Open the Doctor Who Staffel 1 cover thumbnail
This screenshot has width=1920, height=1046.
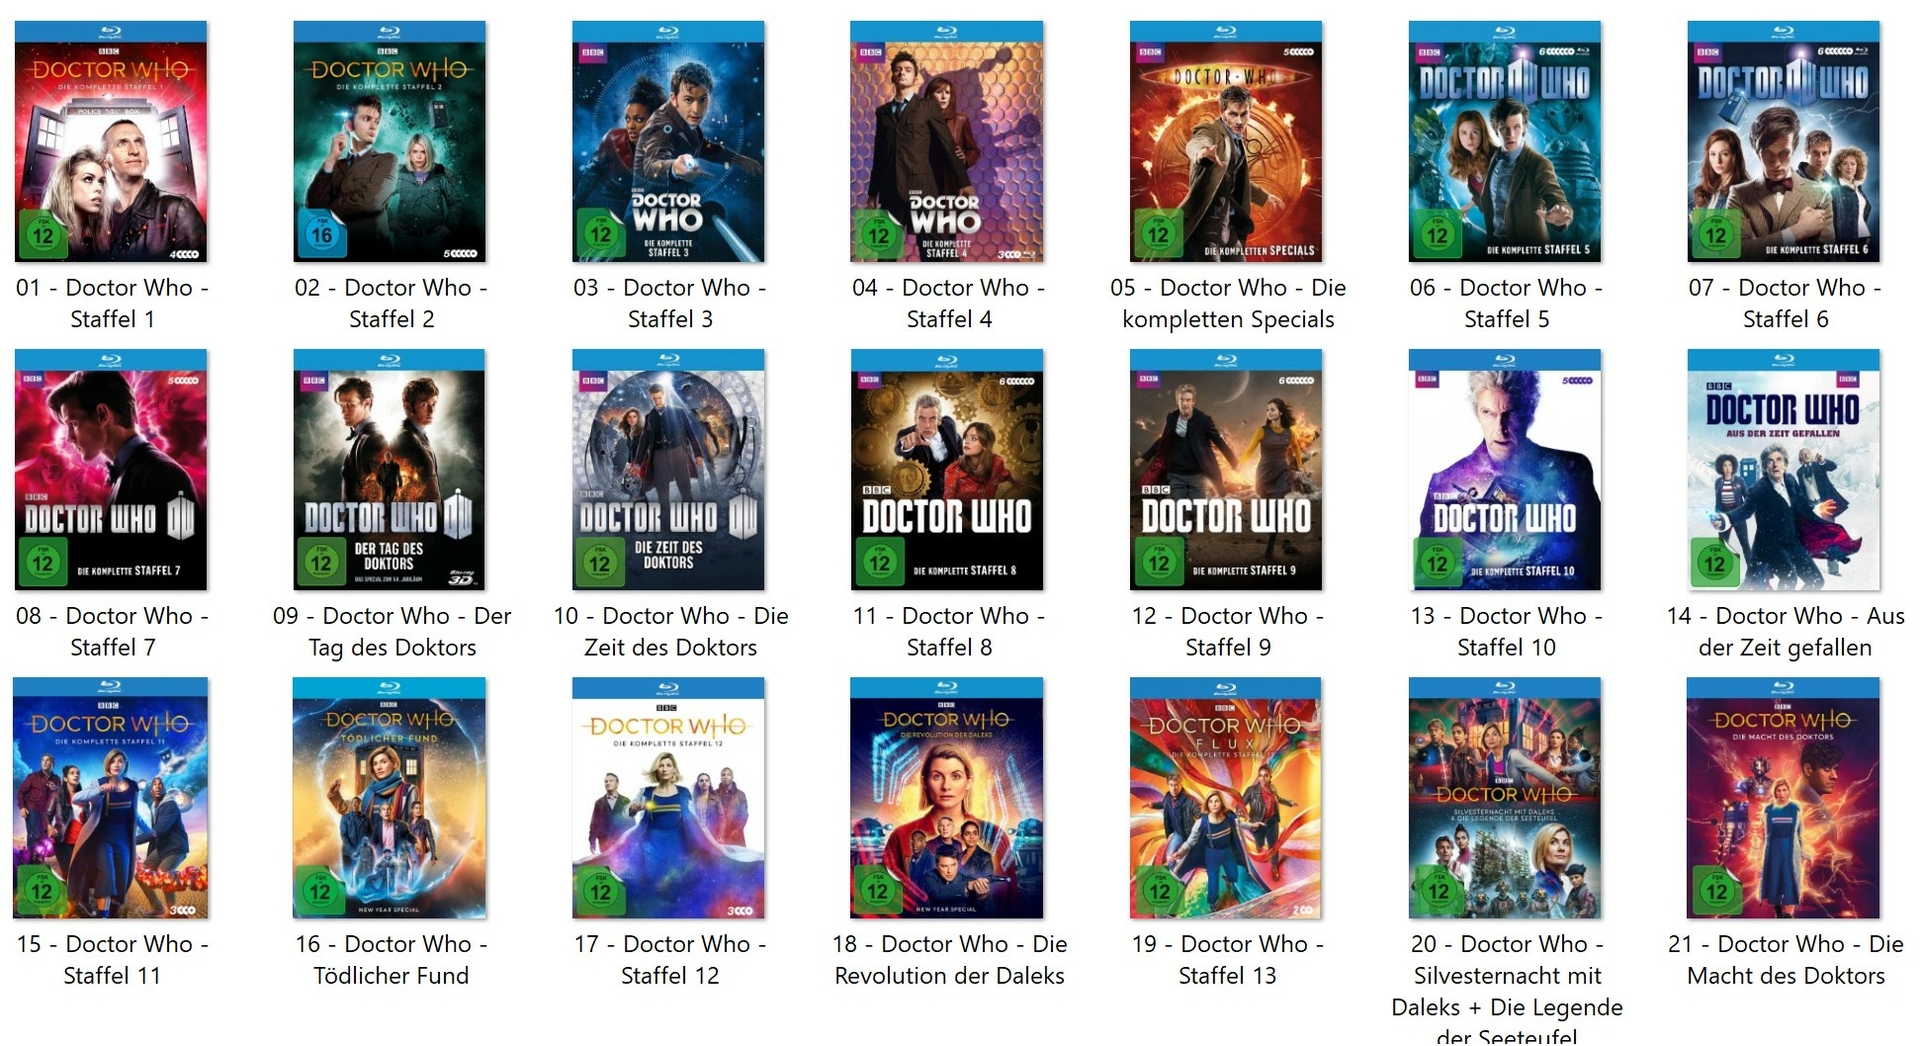pos(111,142)
